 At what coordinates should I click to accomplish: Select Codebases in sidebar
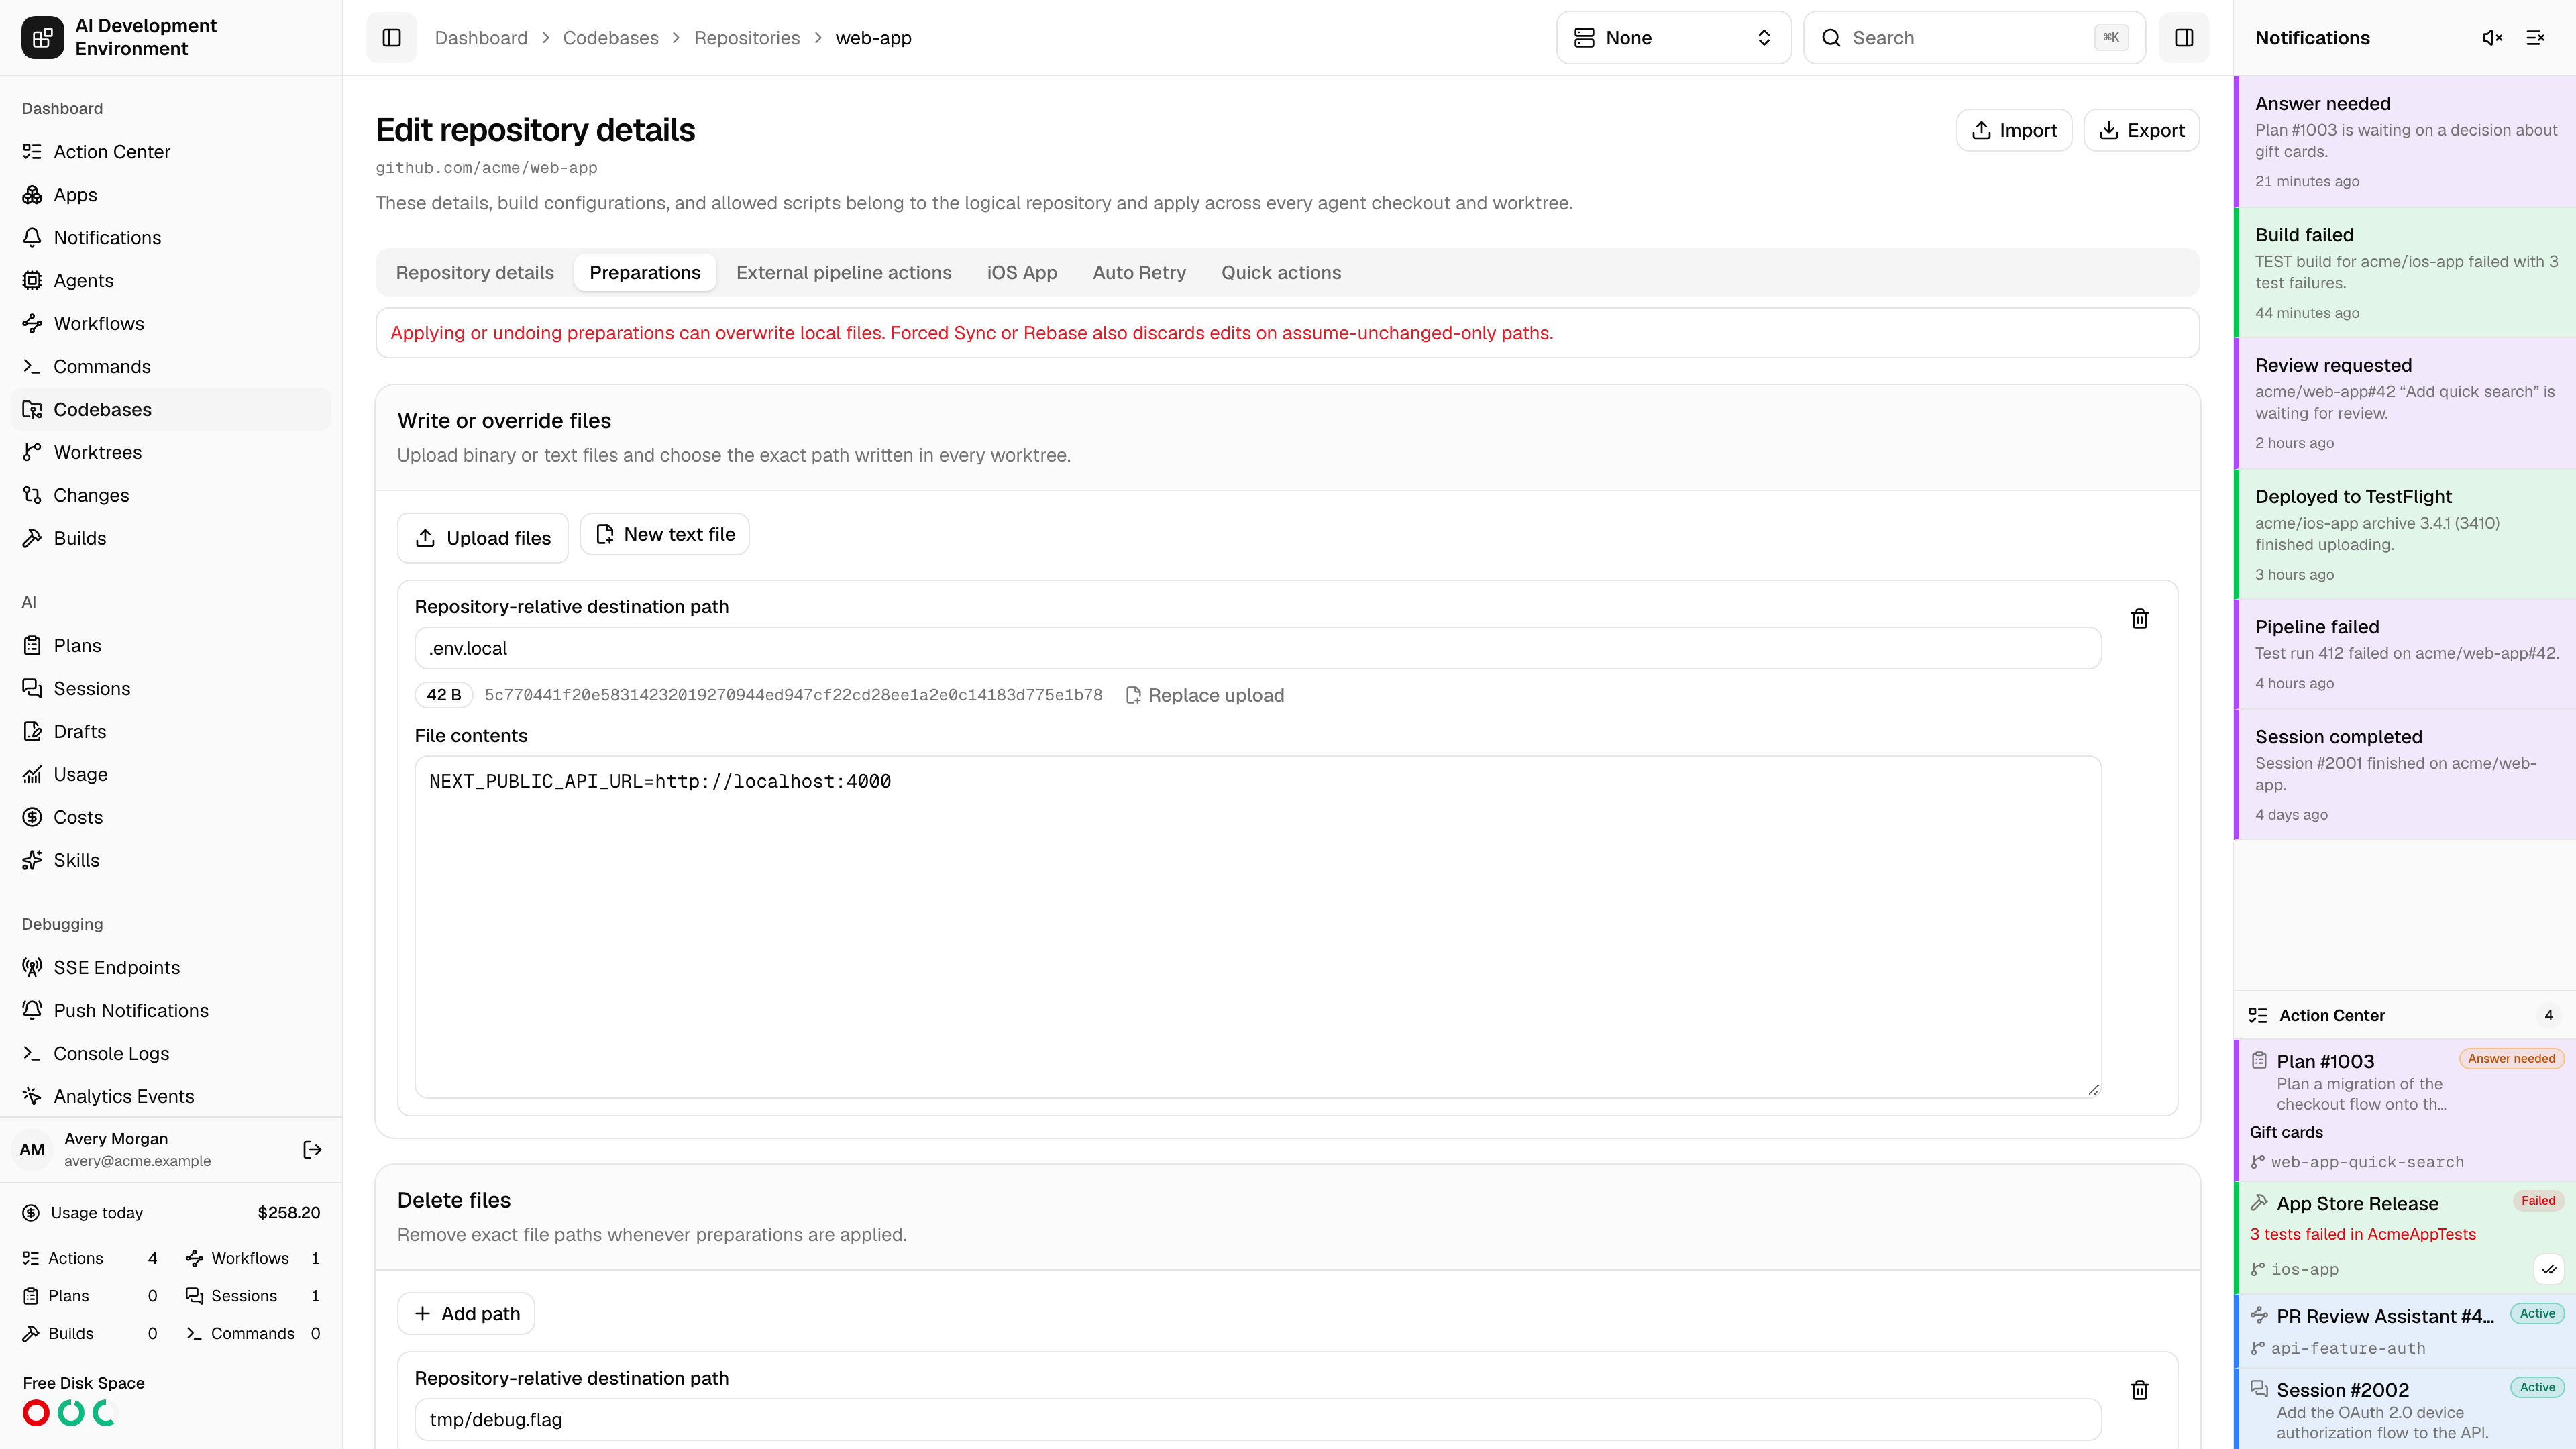point(171,410)
